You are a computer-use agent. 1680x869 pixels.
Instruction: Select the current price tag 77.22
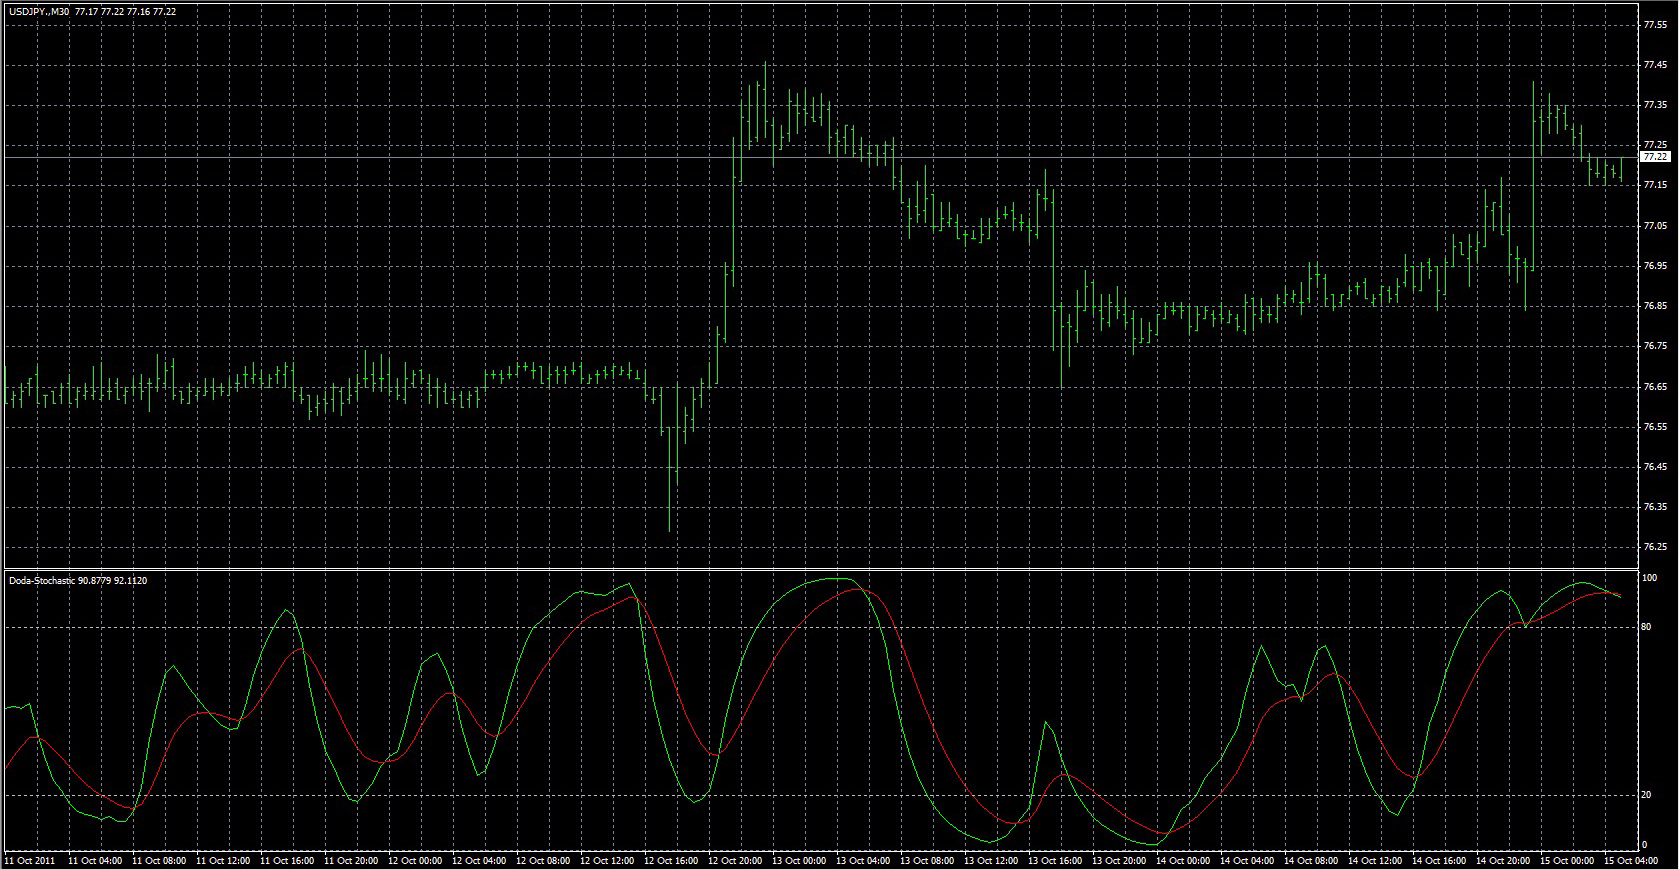pyautogui.click(x=1656, y=157)
